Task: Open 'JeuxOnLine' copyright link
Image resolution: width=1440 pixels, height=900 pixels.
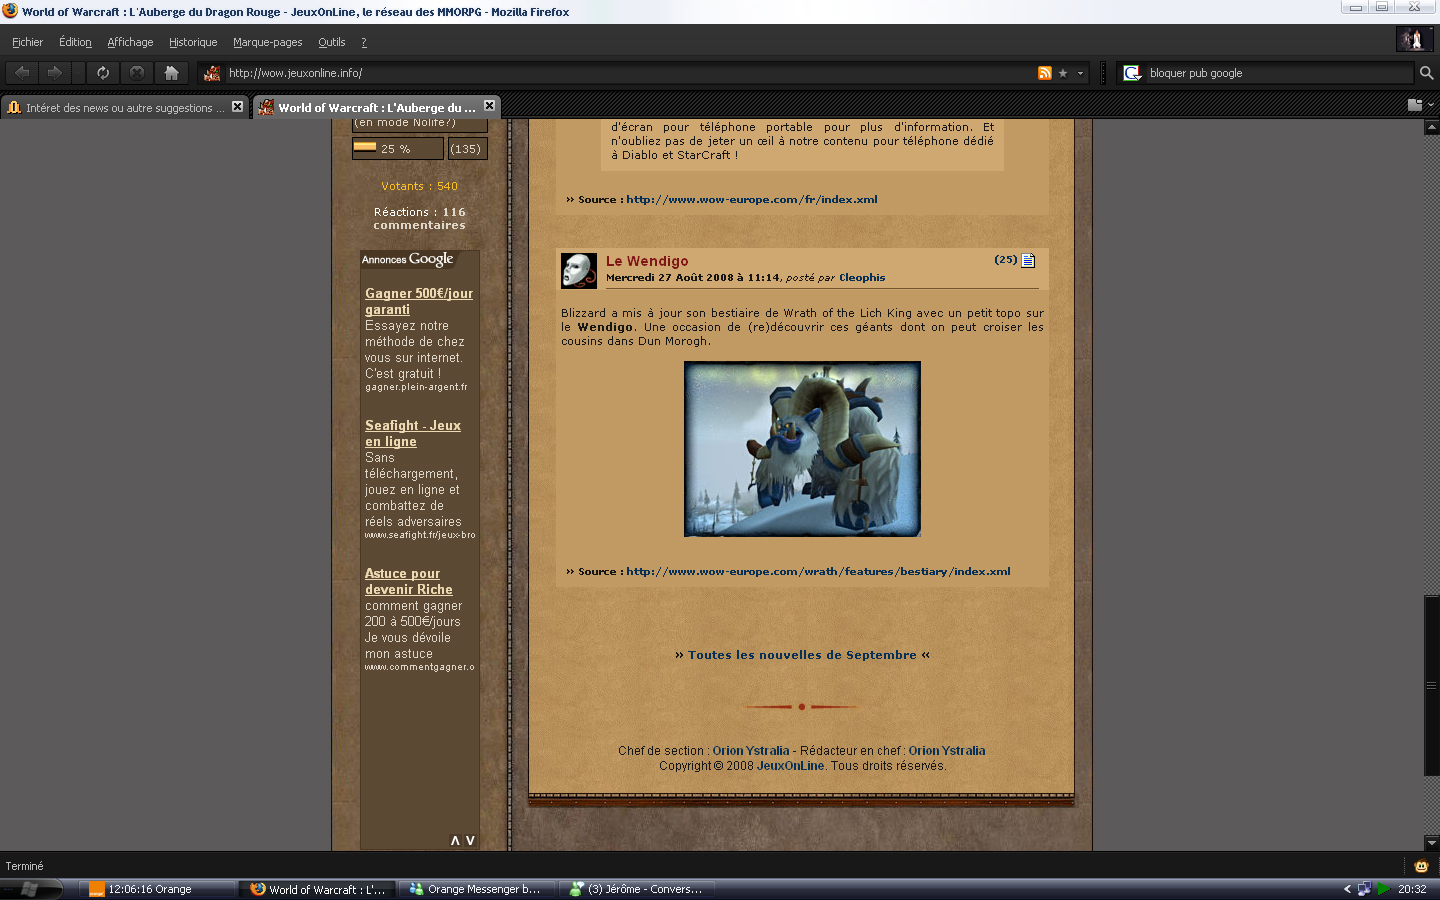Action: (791, 766)
